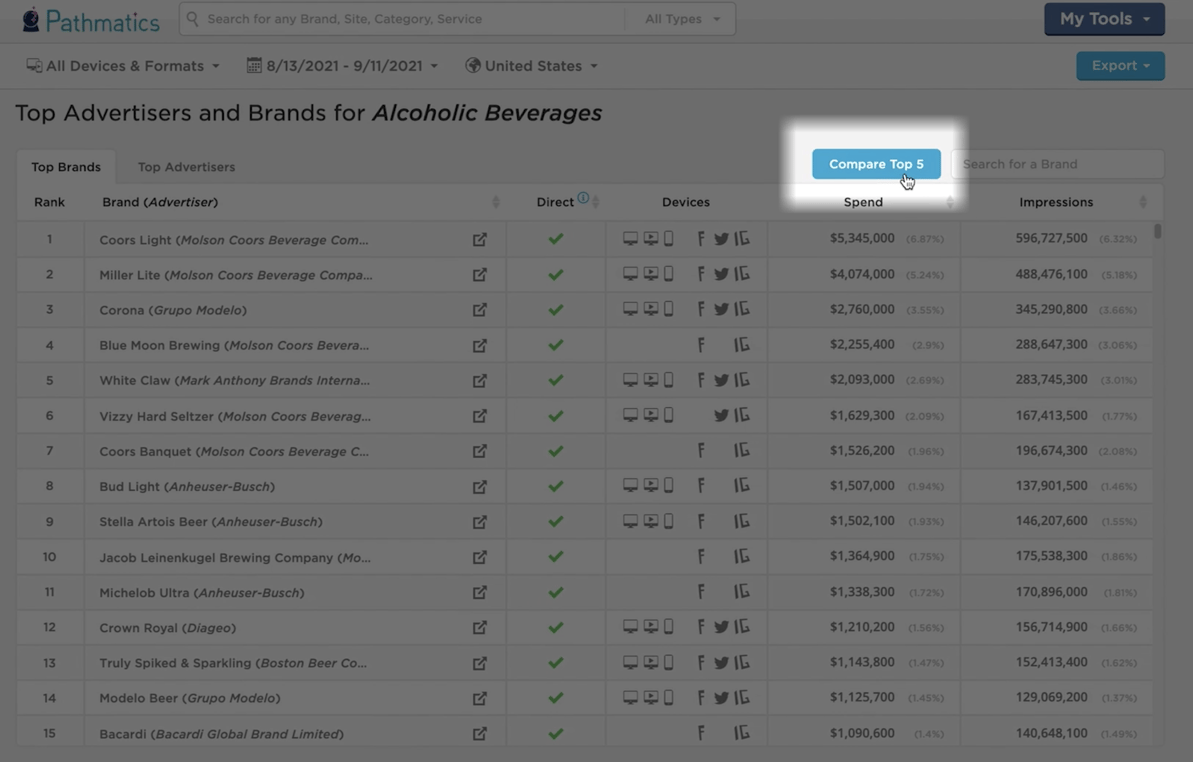Sort by Impressions column arrows
Image resolution: width=1193 pixels, height=762 pixels.
coord(1143,202)
